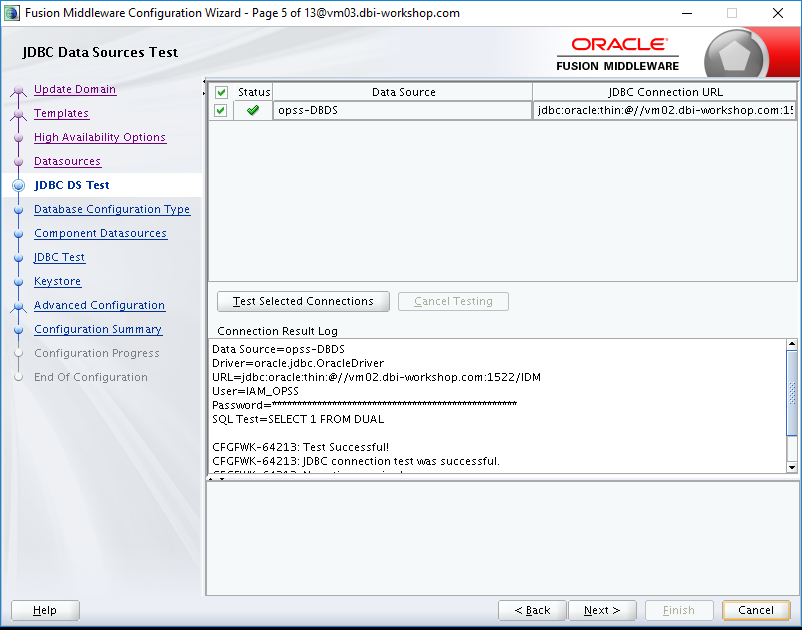Close the Configuration Wizard window
The image size is (802, 630).
[777, 13]
